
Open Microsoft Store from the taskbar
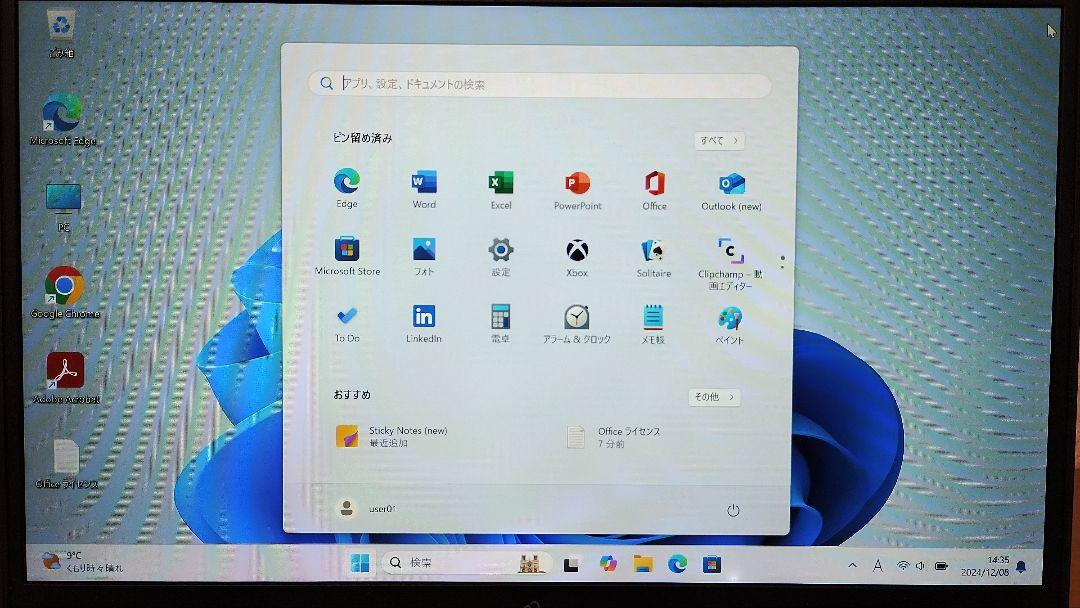712,565
